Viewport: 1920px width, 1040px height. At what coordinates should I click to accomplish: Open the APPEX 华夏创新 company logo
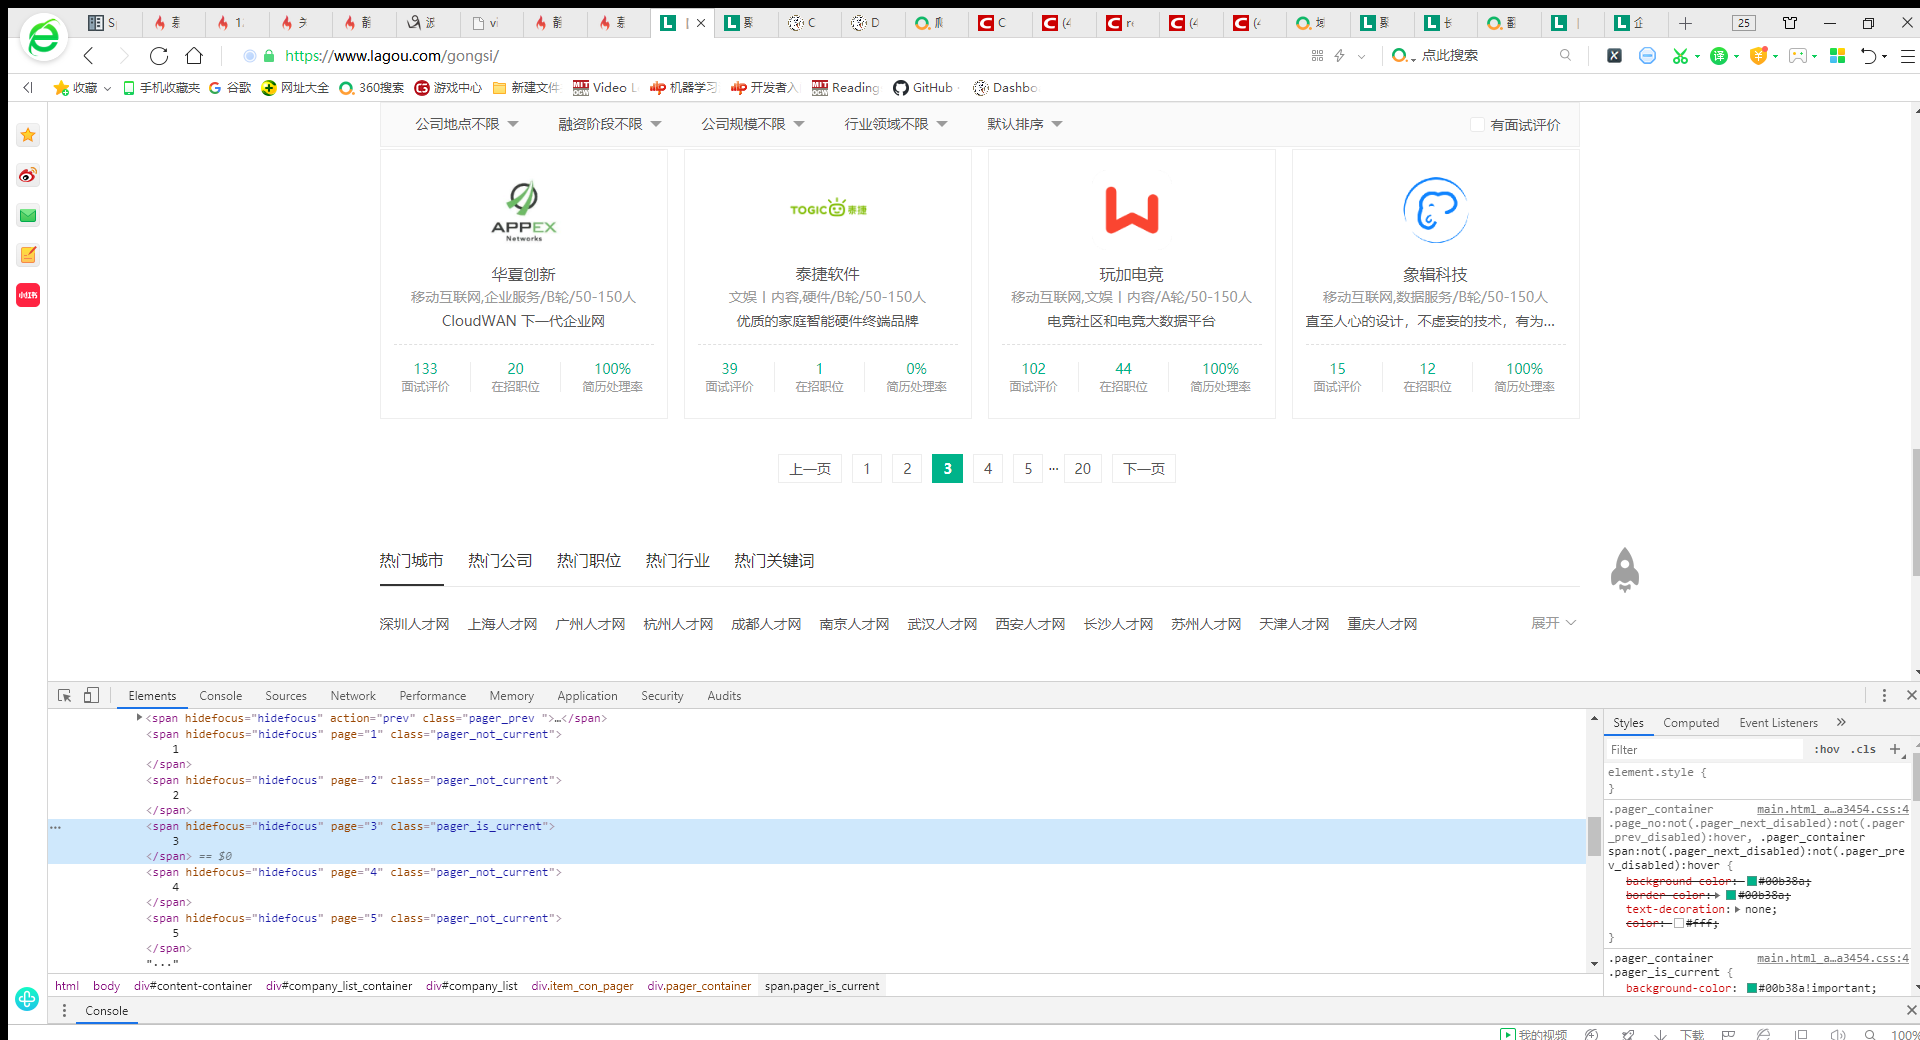(x=524, y=211)
